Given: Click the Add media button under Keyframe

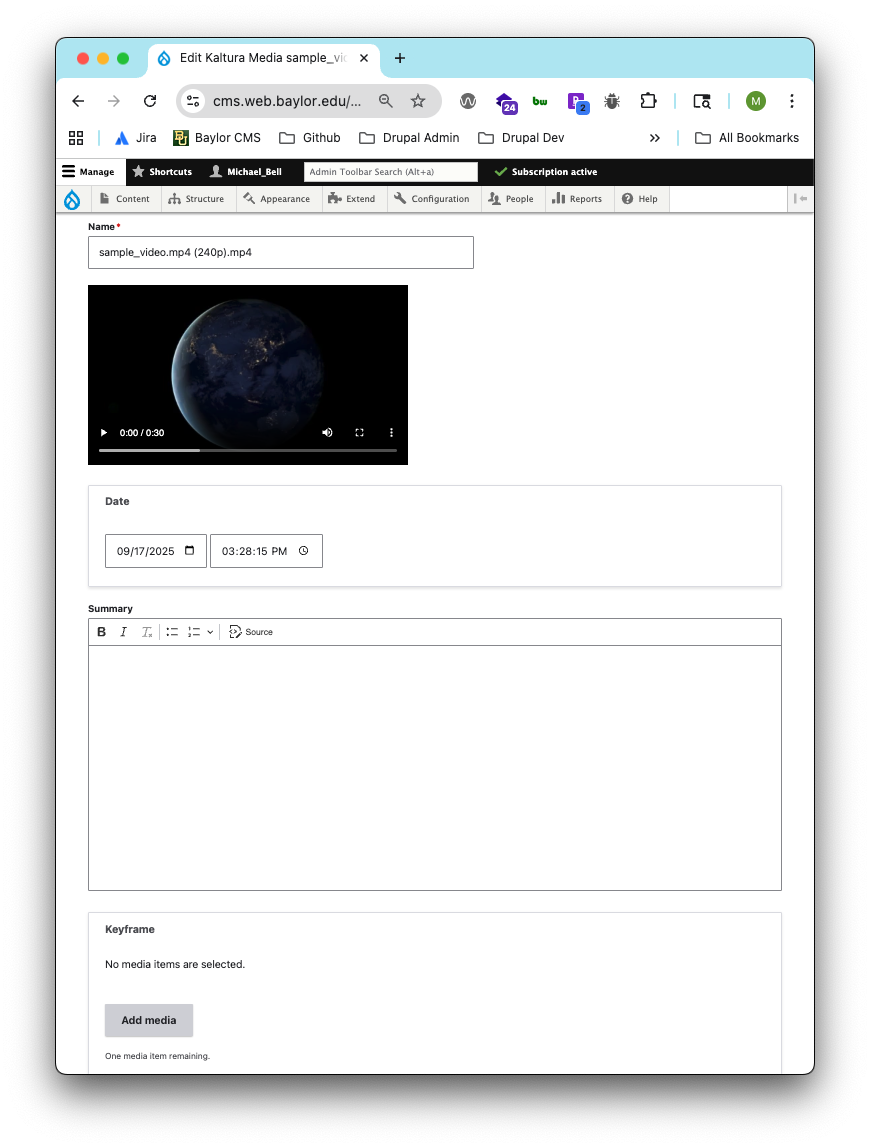Looking at the screenshot, I should pyautogui.click(x=149, y=1020).
